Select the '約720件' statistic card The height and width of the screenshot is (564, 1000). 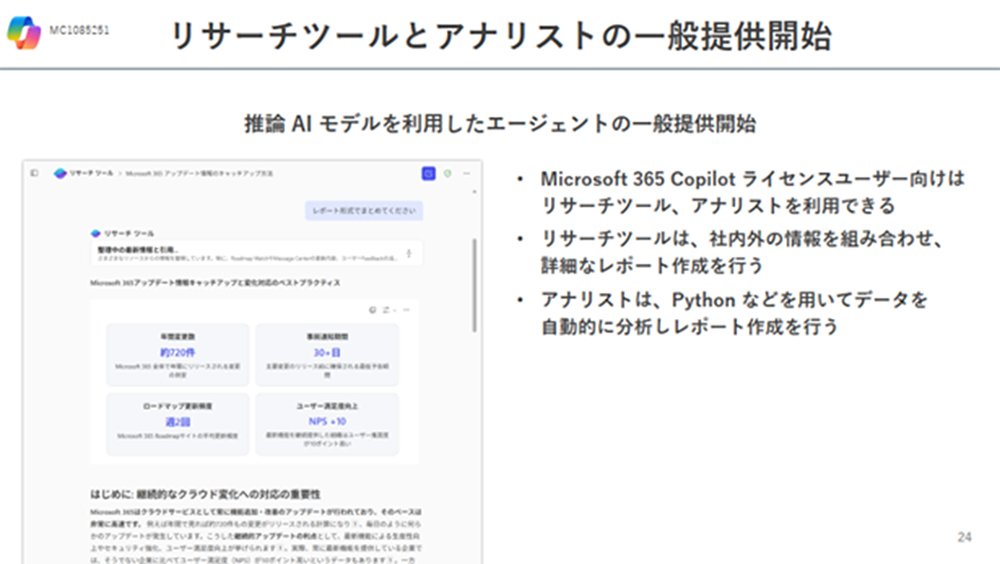[177, 354]
